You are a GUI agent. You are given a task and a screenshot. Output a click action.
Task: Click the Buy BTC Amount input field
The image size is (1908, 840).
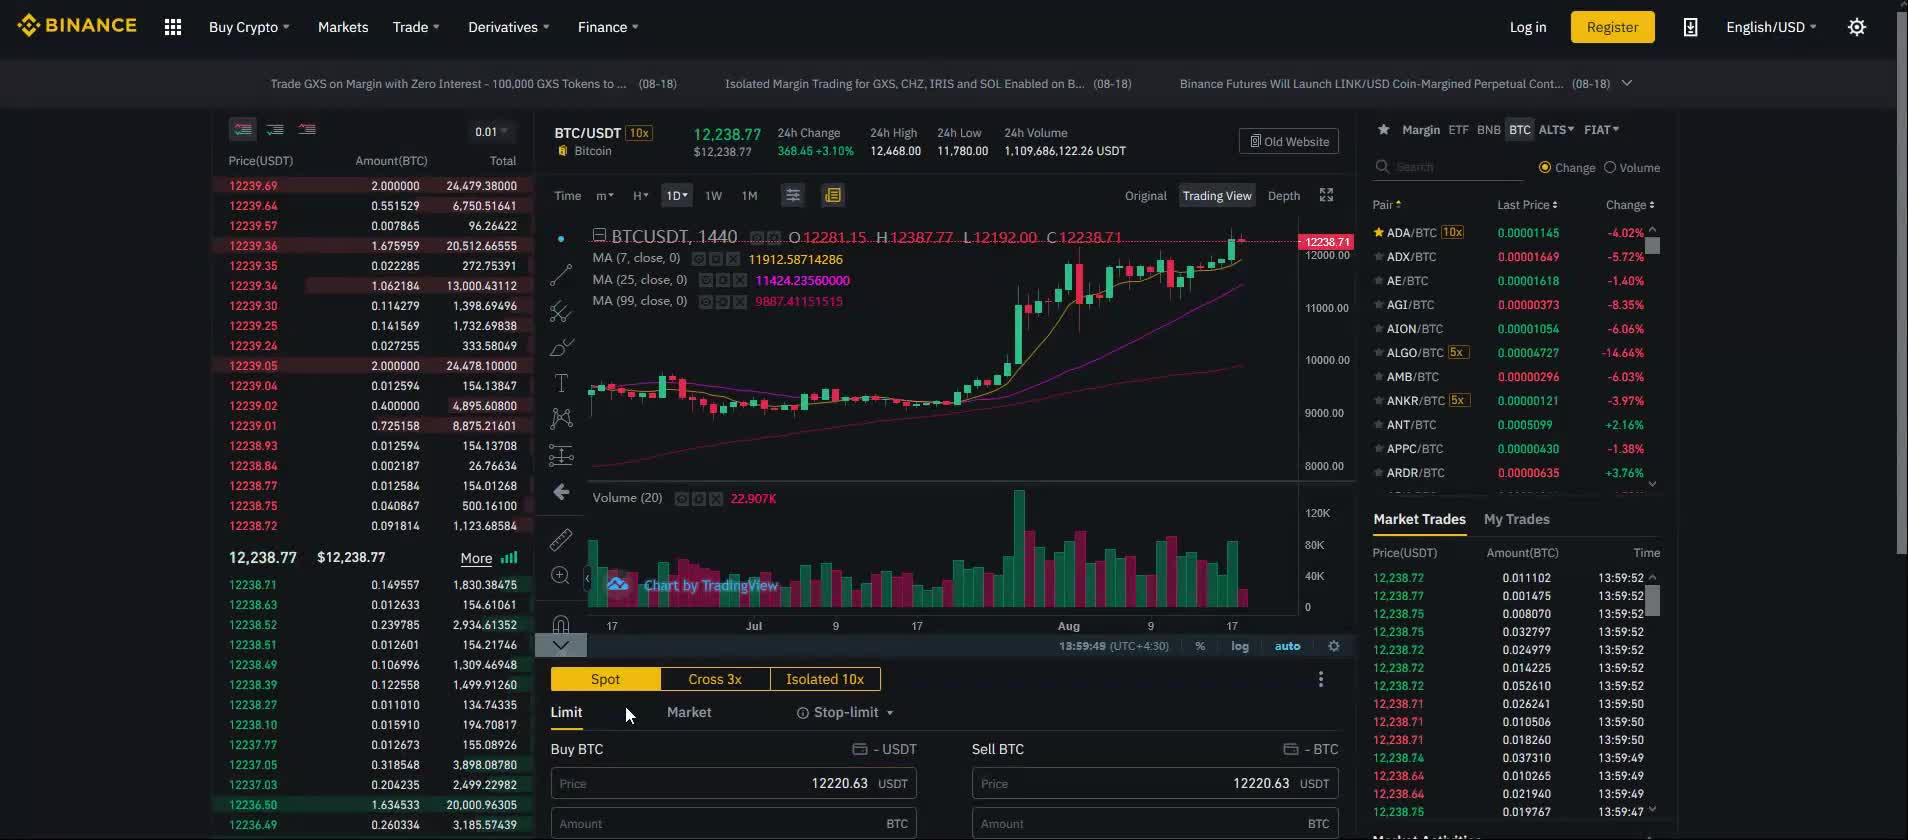720,824
